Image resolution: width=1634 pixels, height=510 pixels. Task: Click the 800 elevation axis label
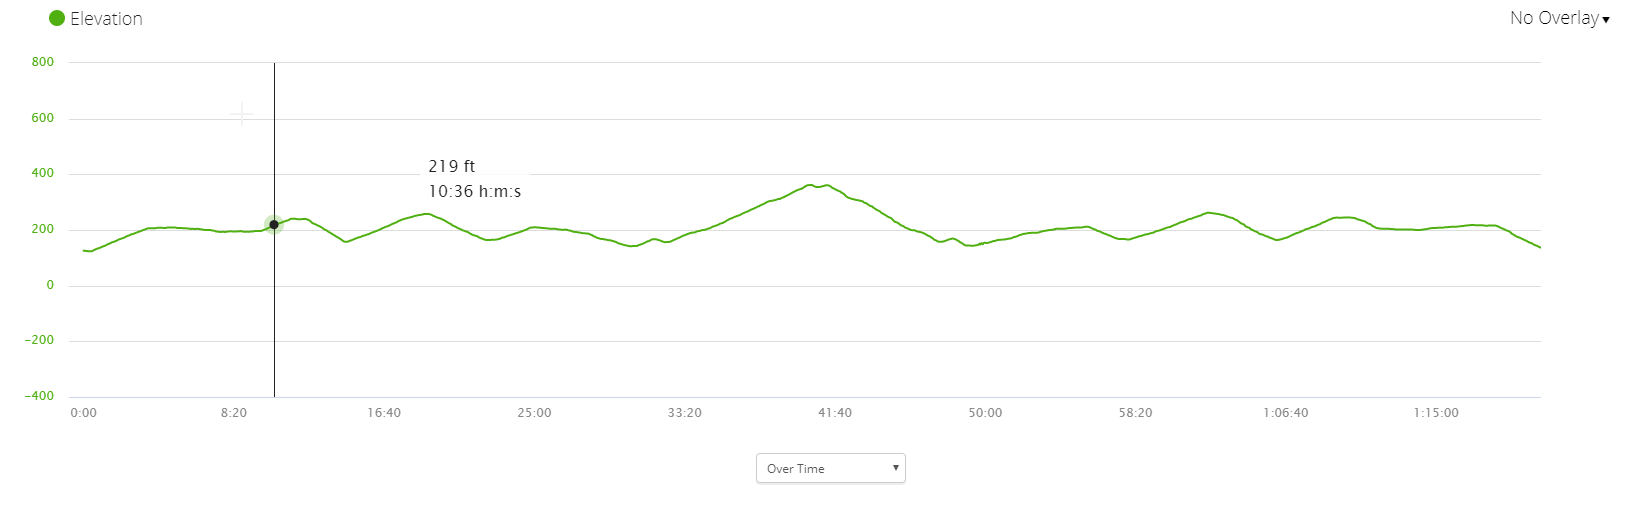43,62
